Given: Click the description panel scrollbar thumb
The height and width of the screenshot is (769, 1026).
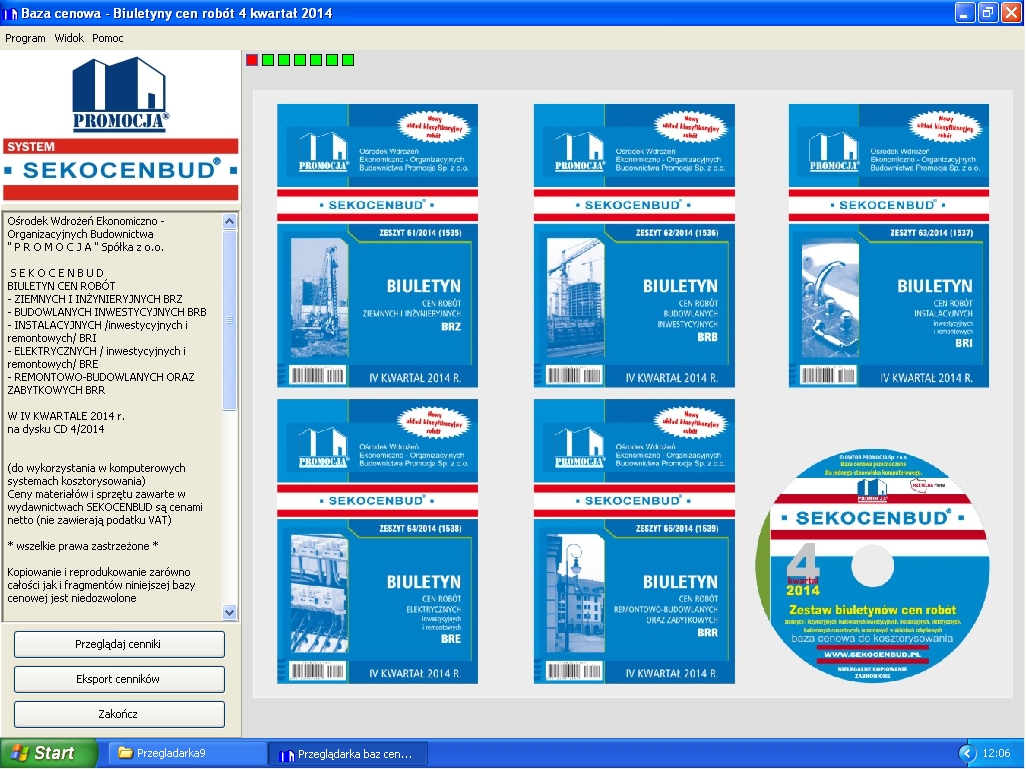Looking at the screenshot, I should [x=229, y=319].
